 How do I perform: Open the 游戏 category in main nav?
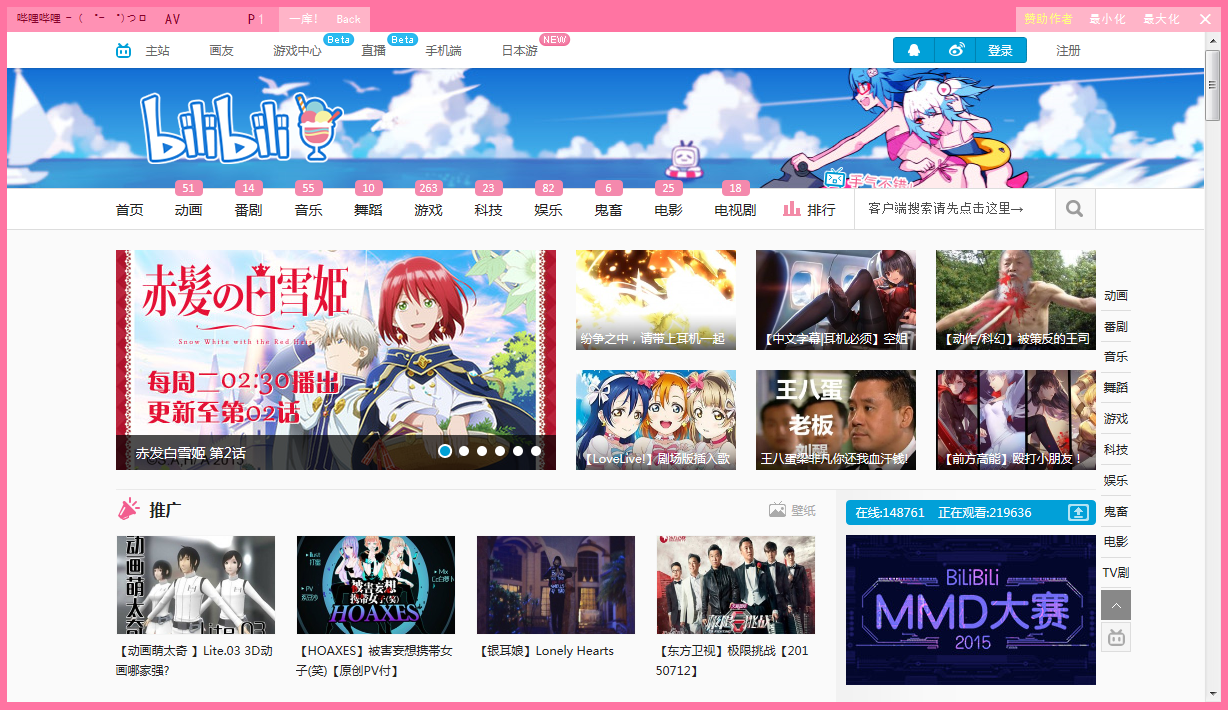click(428, 210)
